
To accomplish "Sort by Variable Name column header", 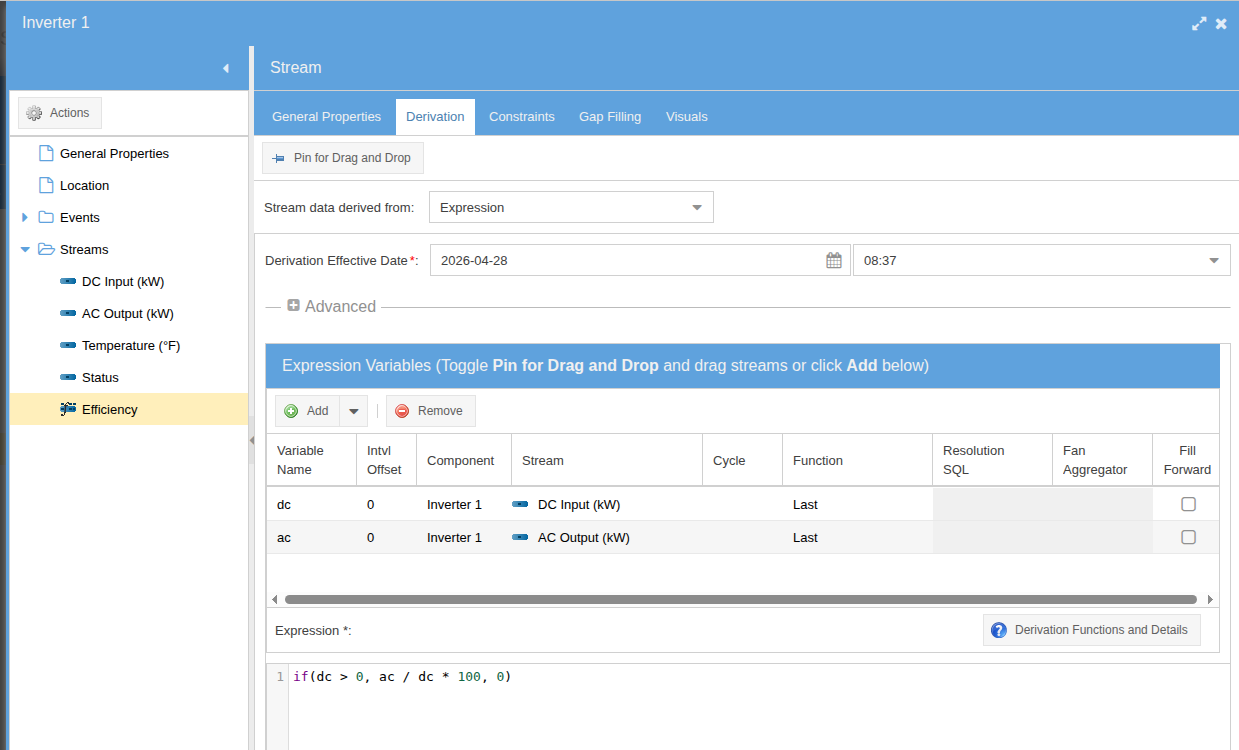I will click(311, 460).
